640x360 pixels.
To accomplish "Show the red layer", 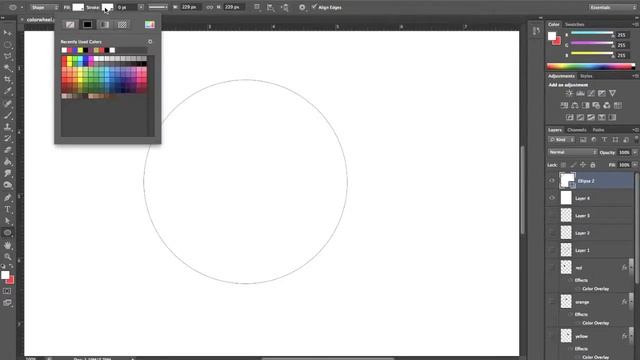I will pos(552,268).
